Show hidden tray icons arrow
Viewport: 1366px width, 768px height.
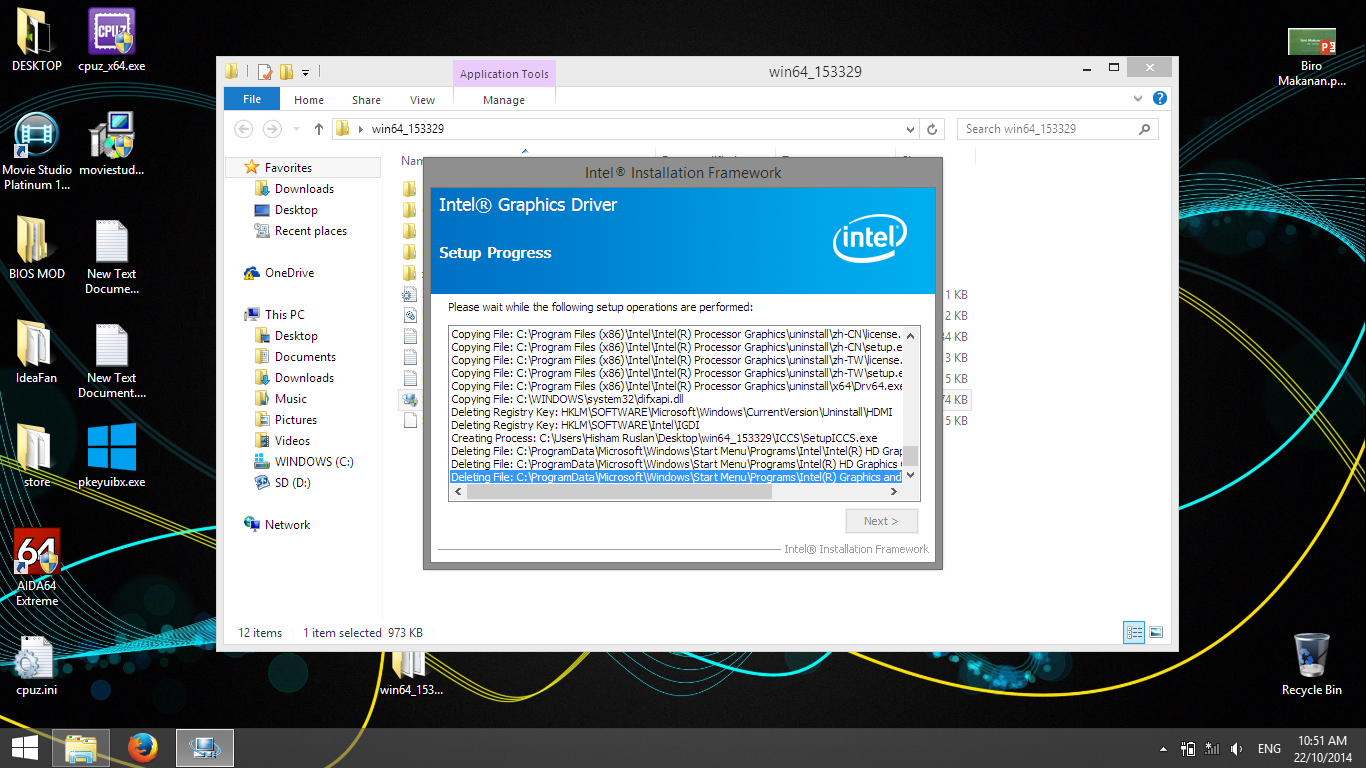[x=1162, y=749]
